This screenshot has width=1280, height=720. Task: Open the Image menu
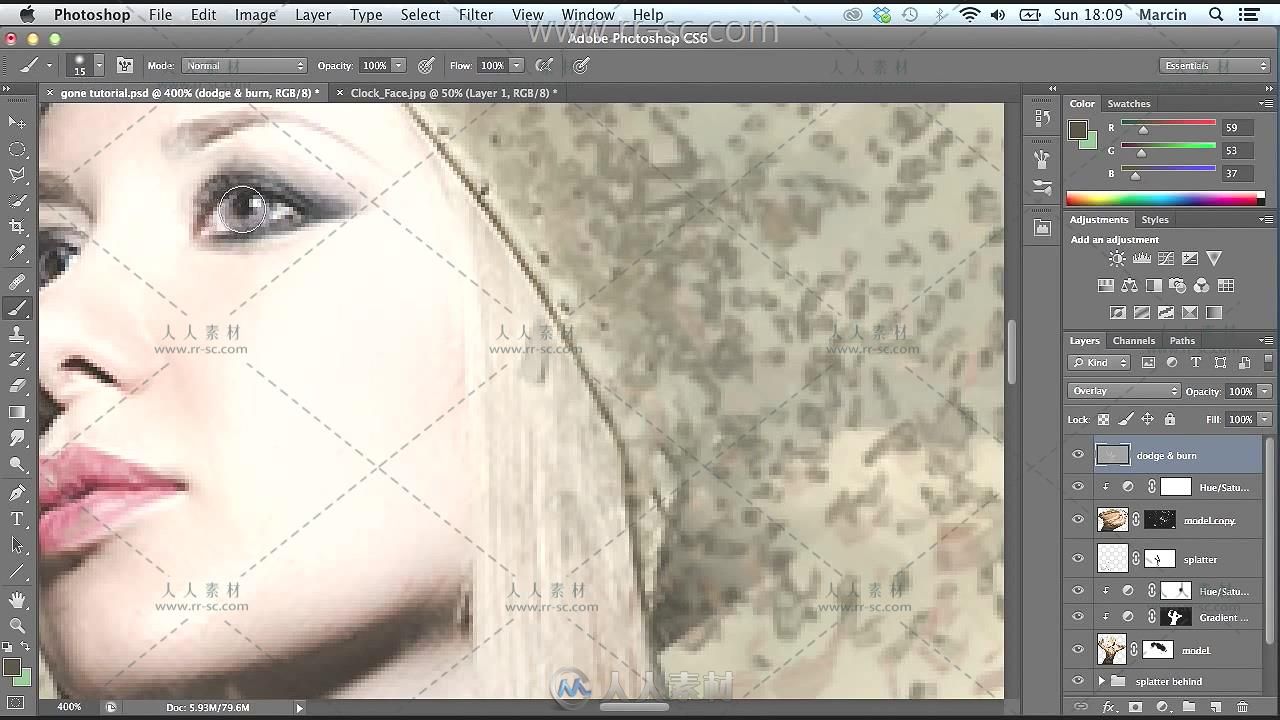(255, 15)
